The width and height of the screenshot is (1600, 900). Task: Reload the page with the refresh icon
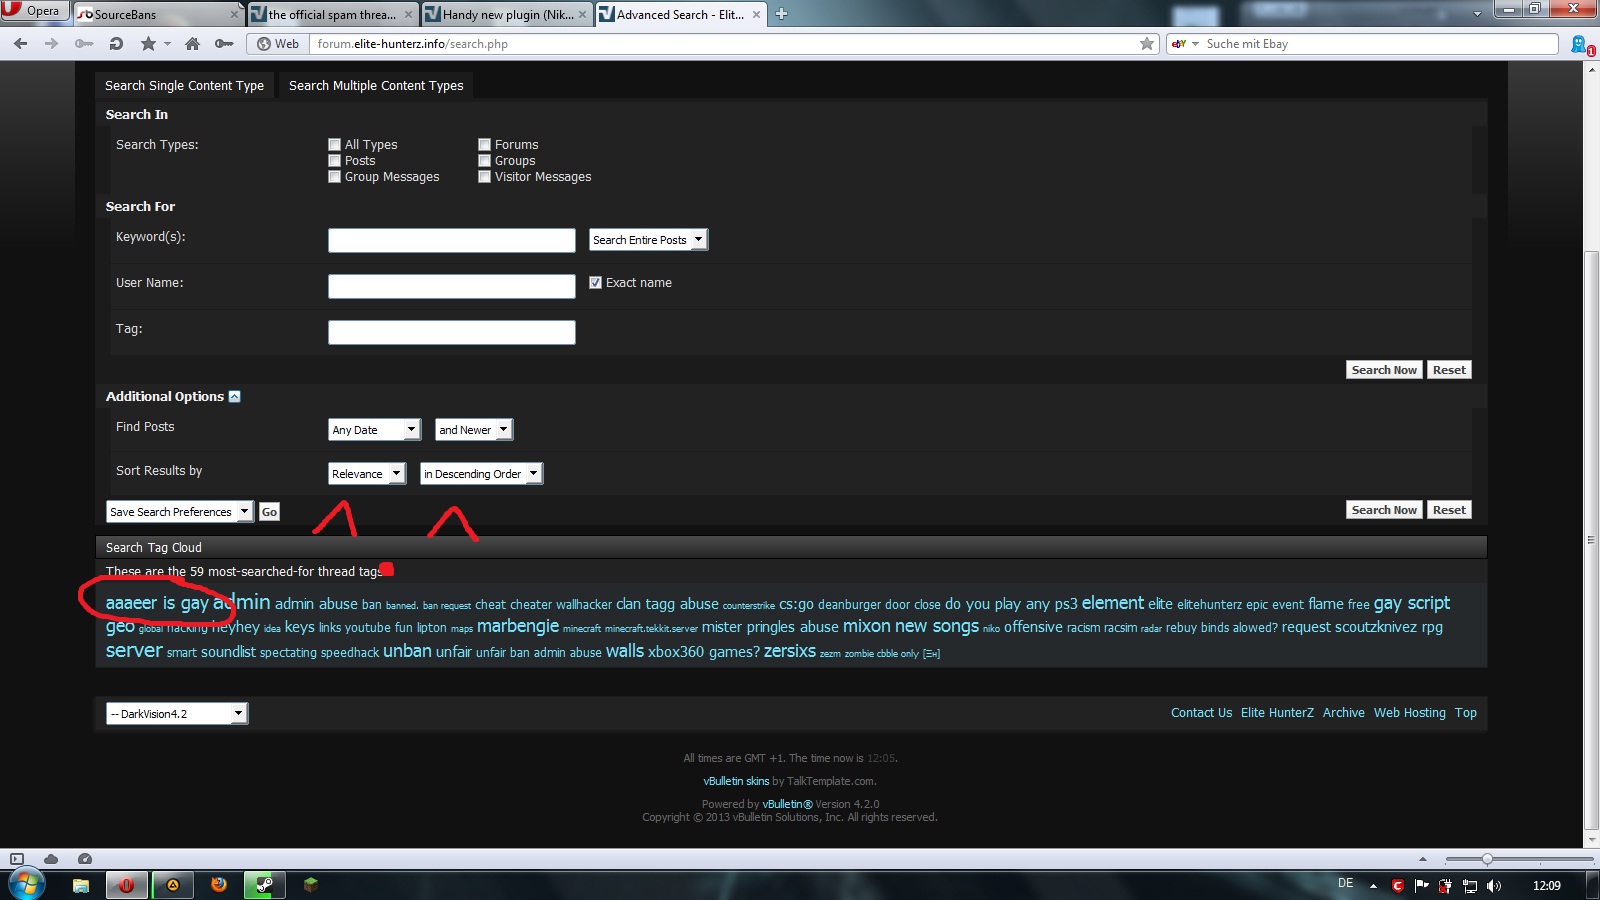click(x=116, y=44)
